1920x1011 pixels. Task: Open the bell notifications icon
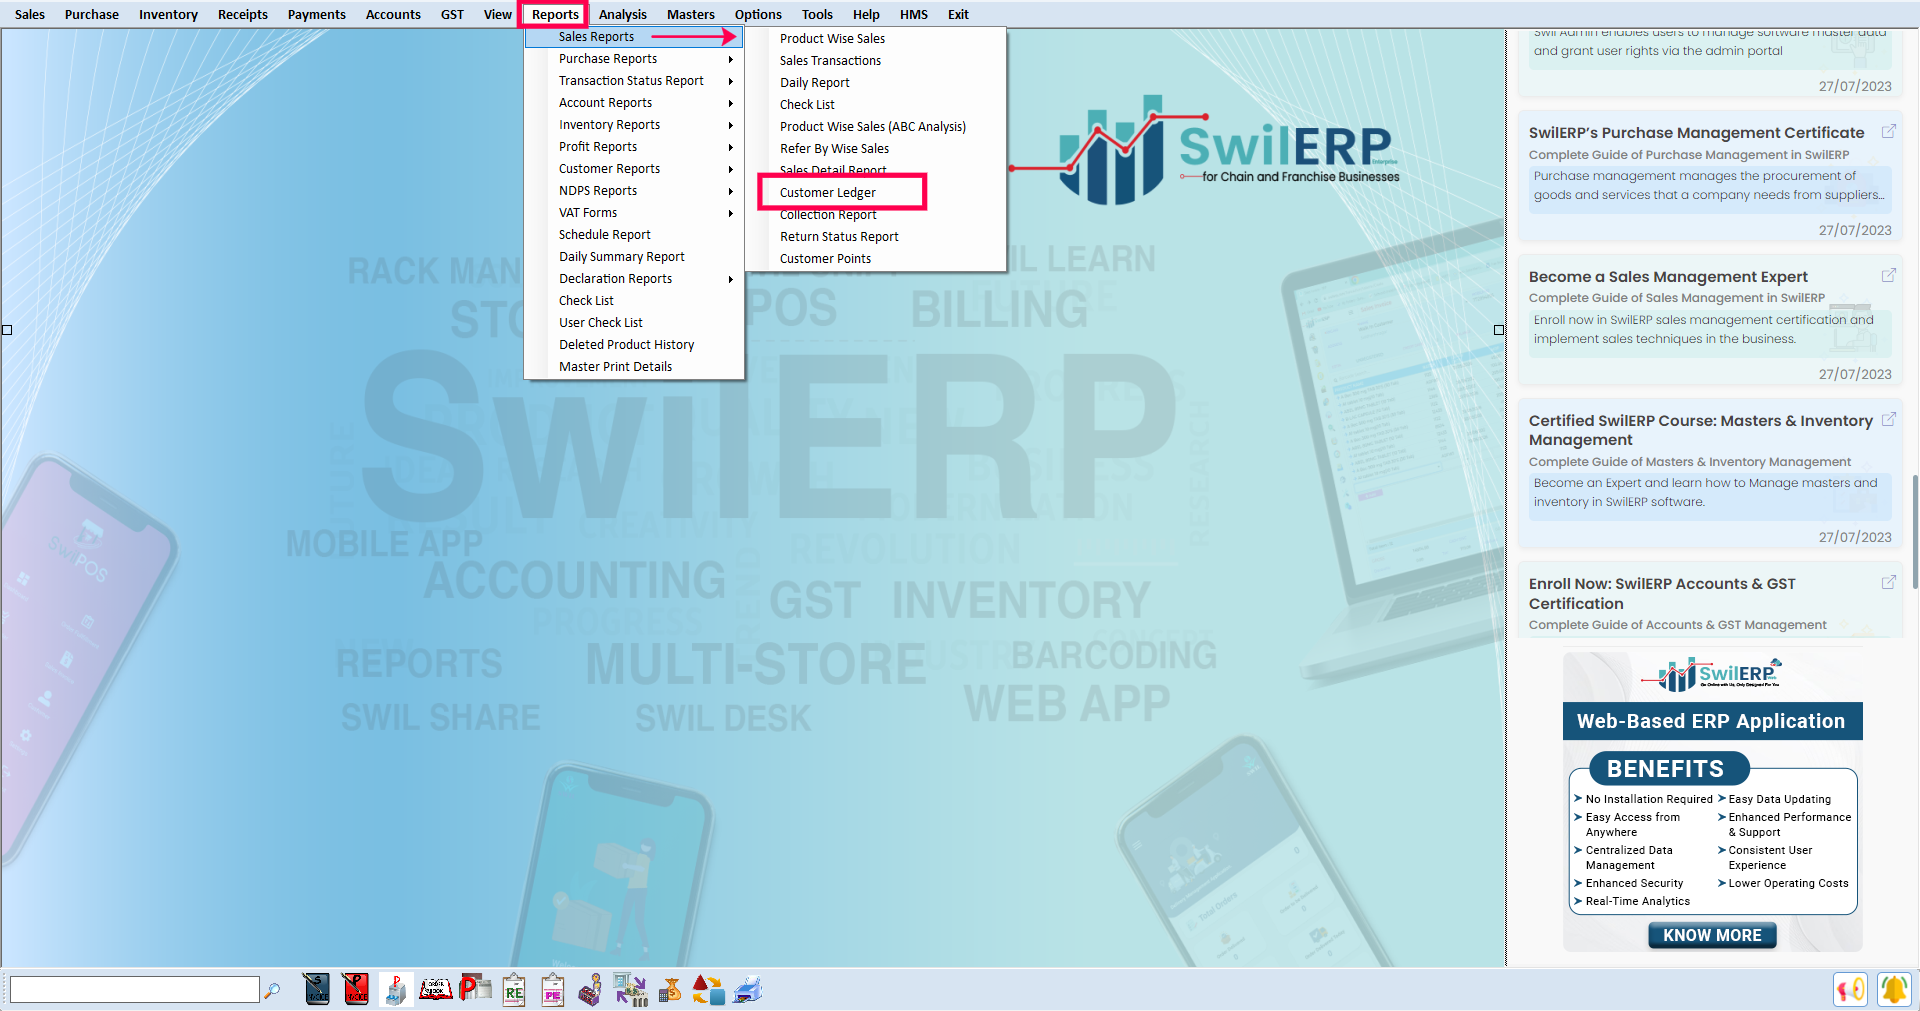pyautogui.click(x=1894, y=989)
